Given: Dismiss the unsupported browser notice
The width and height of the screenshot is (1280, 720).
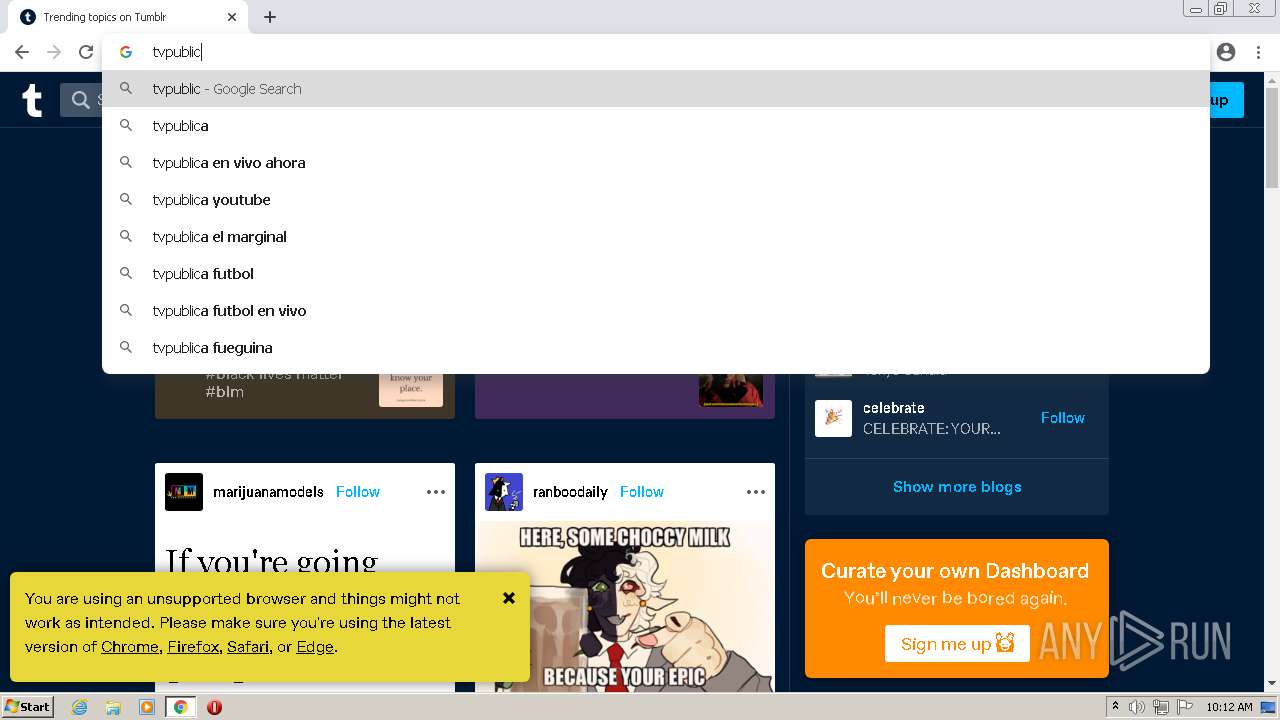Looking at the screenshot, I should 508,598.
